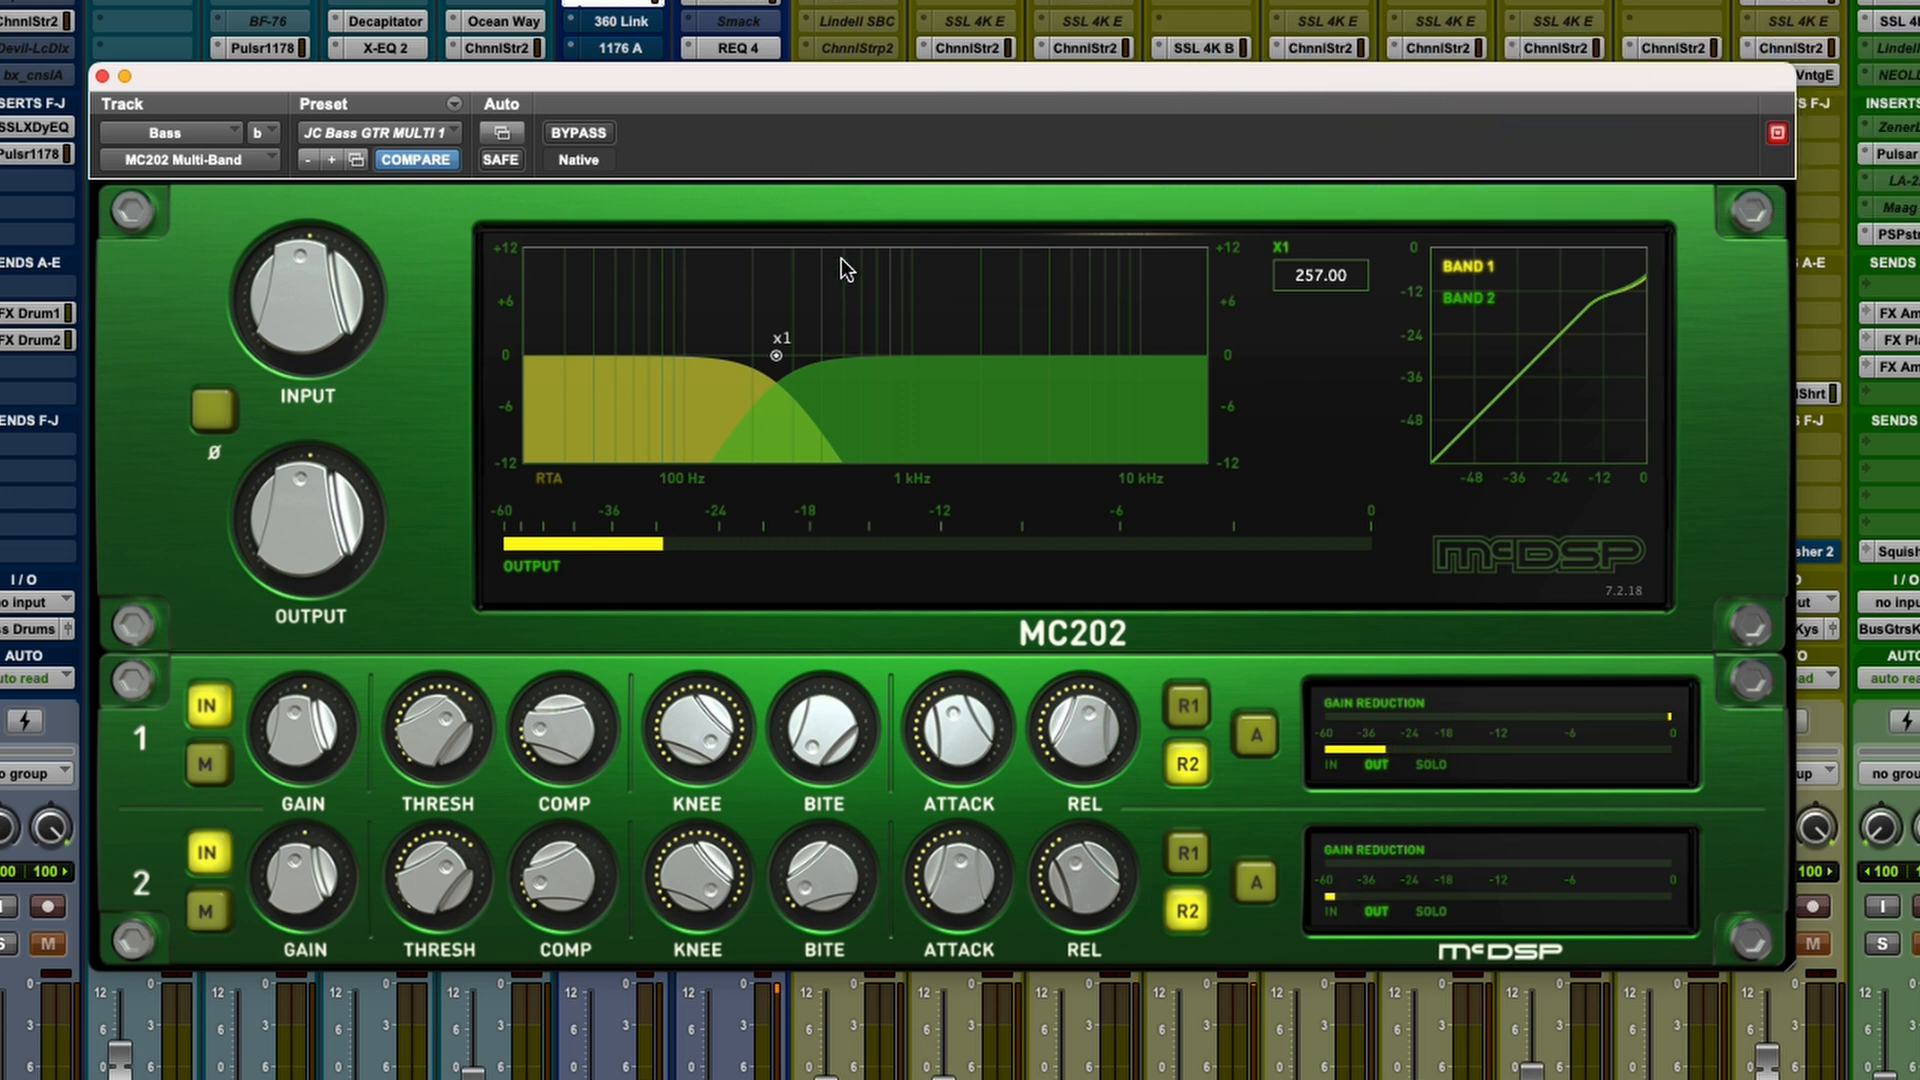Select BAND 2 in the curve display

pyautogui.click(x=1468, y=298)
